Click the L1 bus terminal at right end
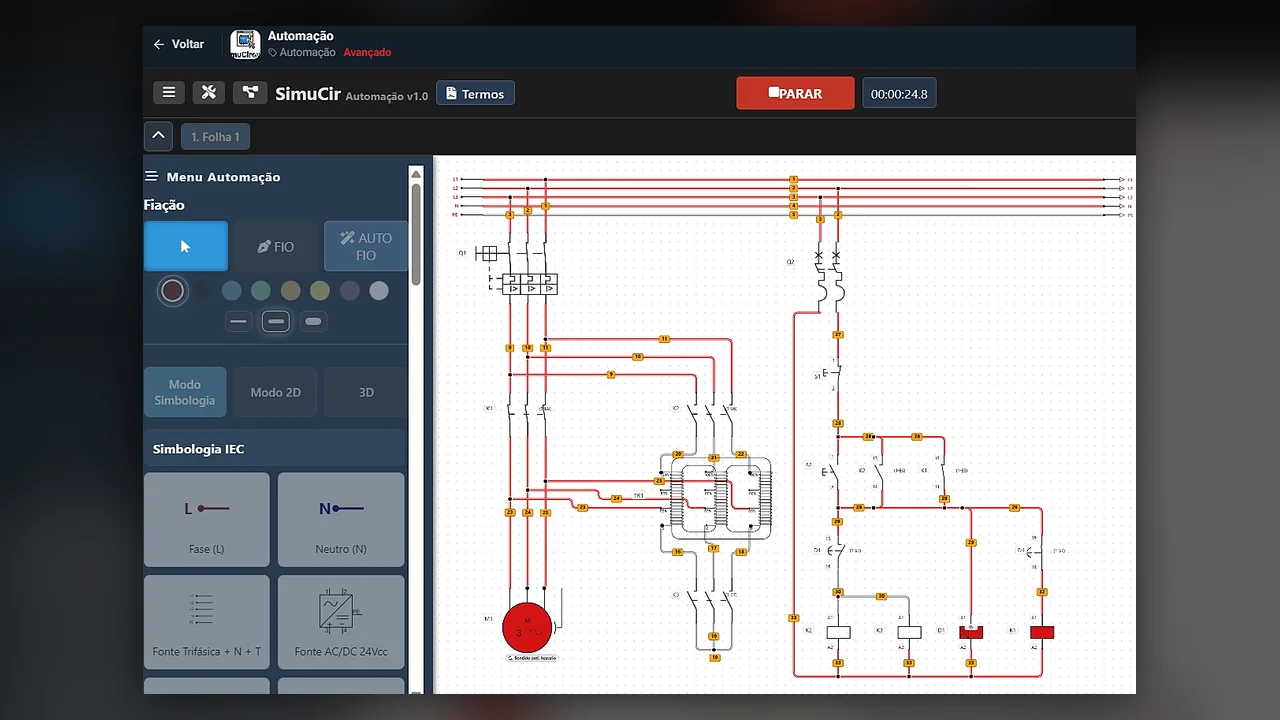This screenshot has height=720, width=1280. 1124,179
